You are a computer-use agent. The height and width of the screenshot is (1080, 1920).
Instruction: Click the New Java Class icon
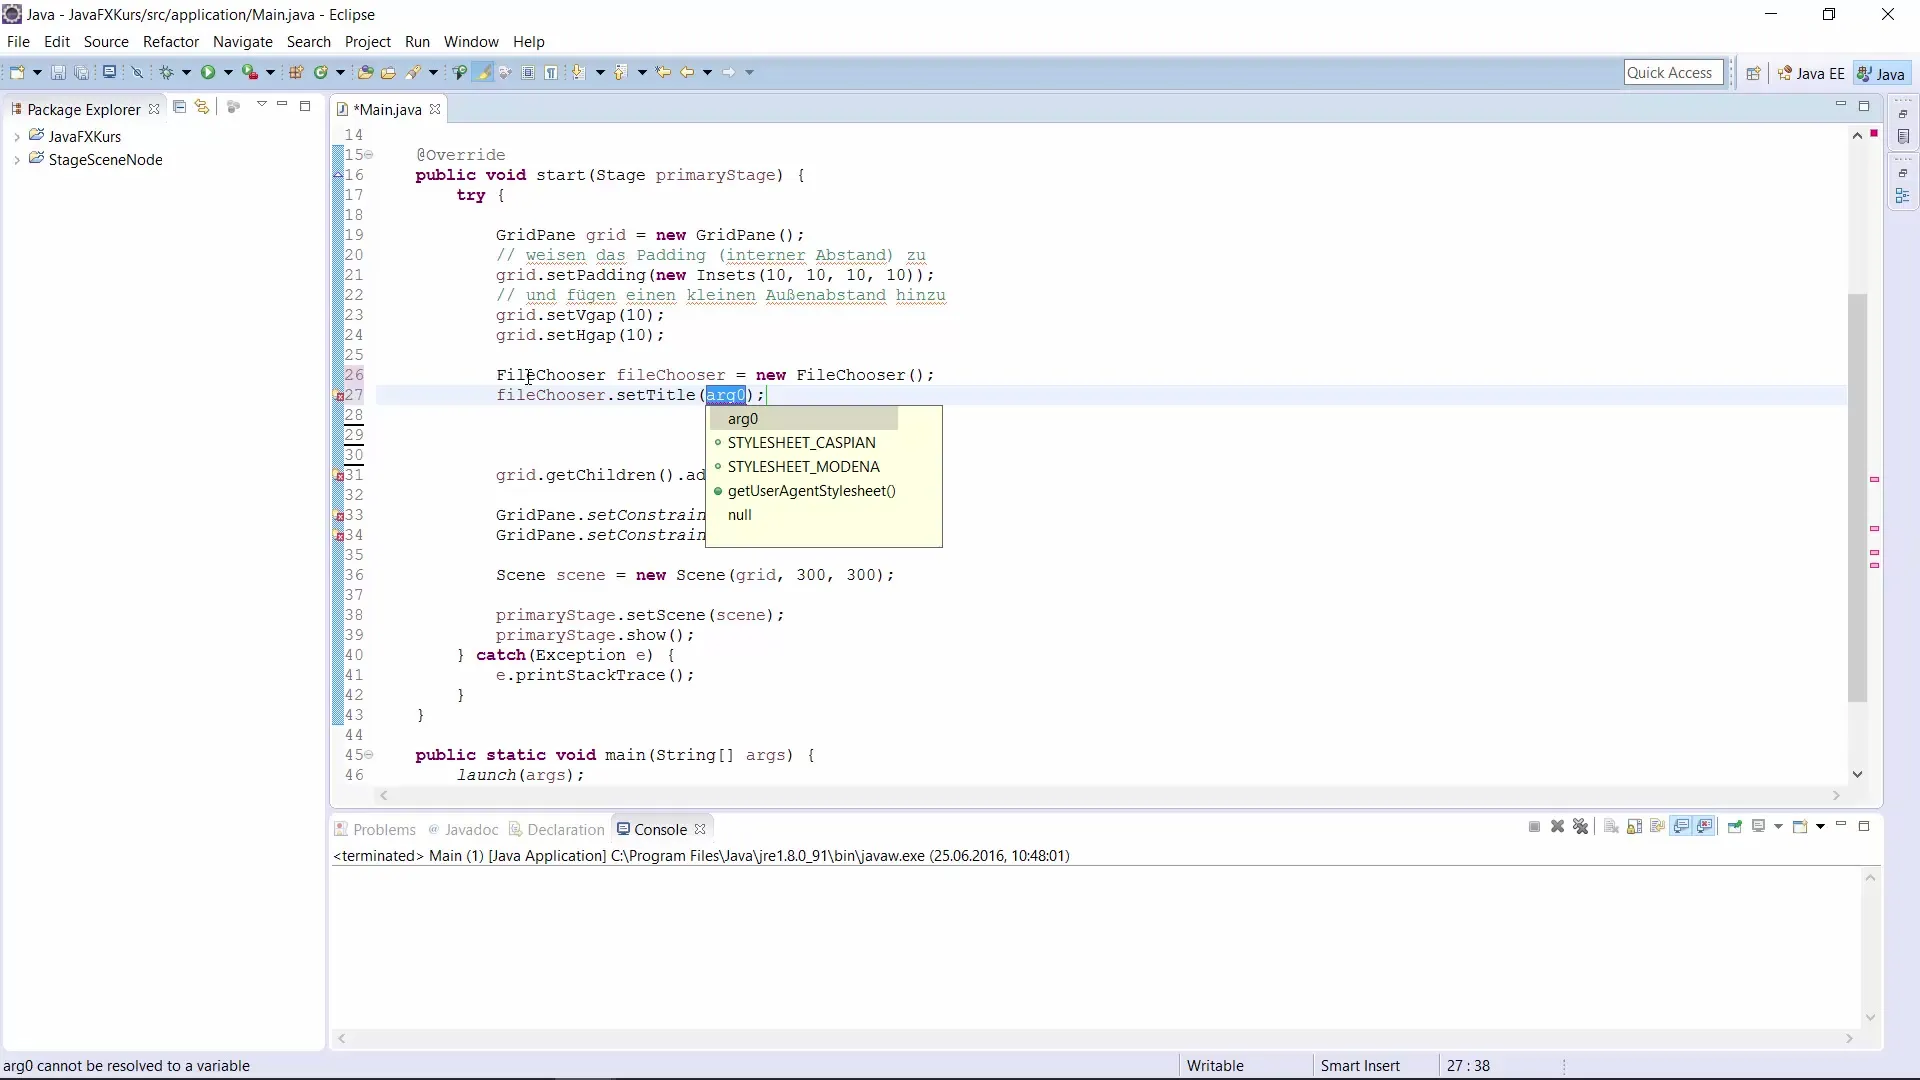coord(321,72)
